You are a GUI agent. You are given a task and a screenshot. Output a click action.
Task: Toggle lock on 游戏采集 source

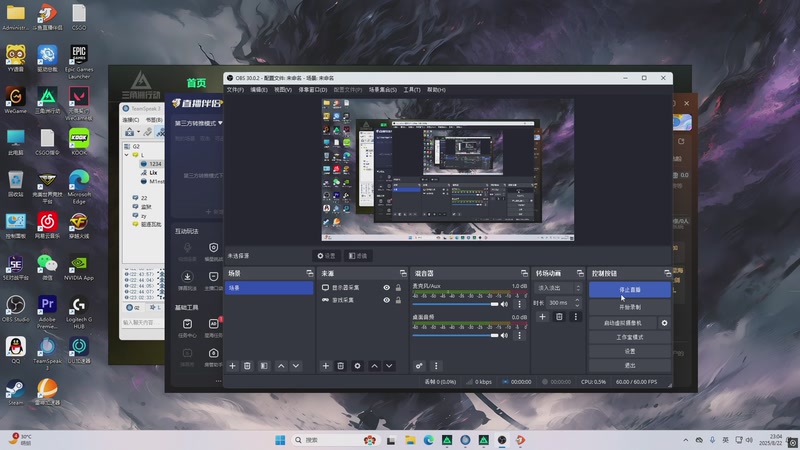[x=398, y=299]
